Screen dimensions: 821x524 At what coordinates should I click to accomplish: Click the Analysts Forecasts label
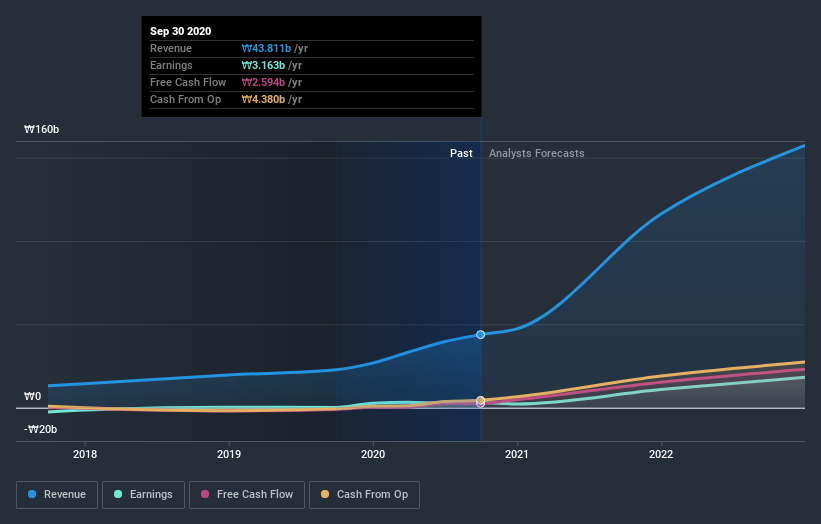point(537,153)
